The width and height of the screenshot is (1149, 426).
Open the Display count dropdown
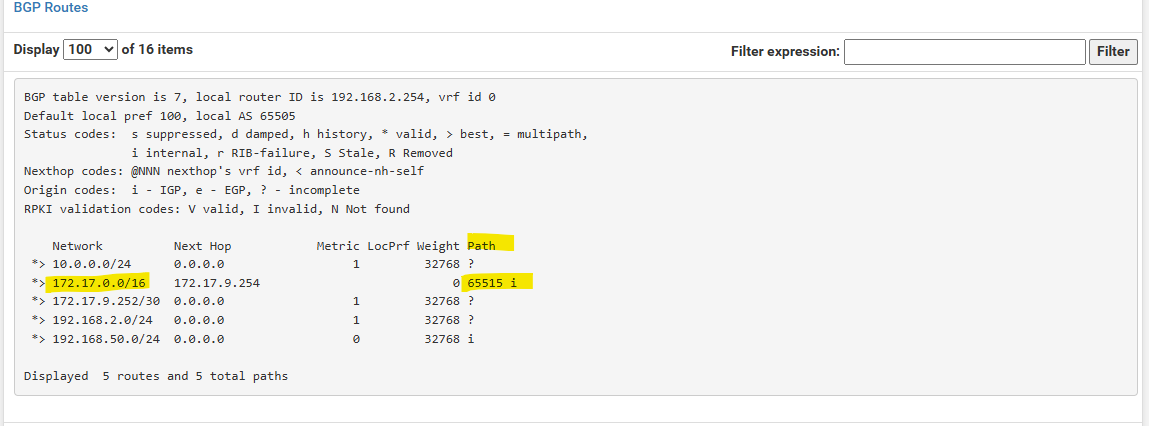click(91, 50)
